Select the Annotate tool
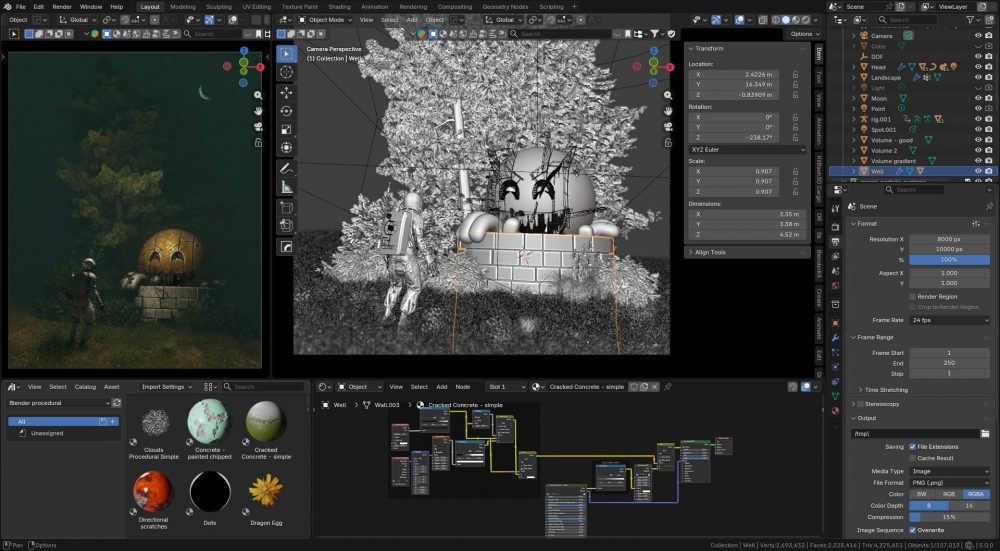 (286, 169)
